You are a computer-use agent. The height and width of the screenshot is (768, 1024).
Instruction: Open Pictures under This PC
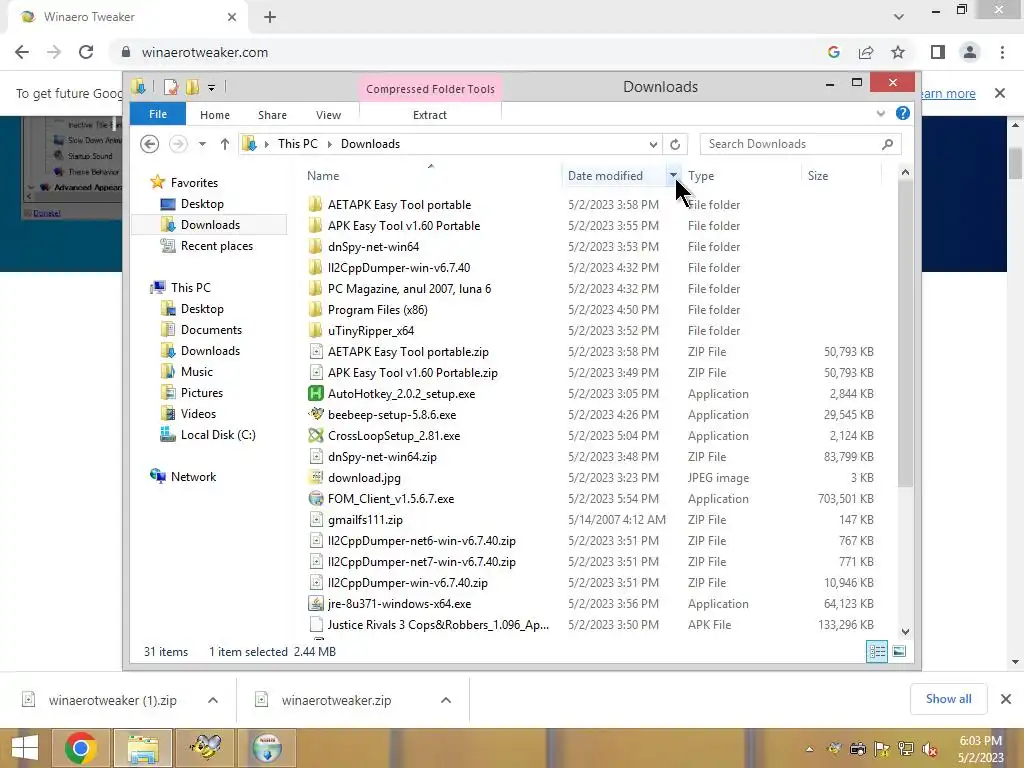(x=202, y=392)
